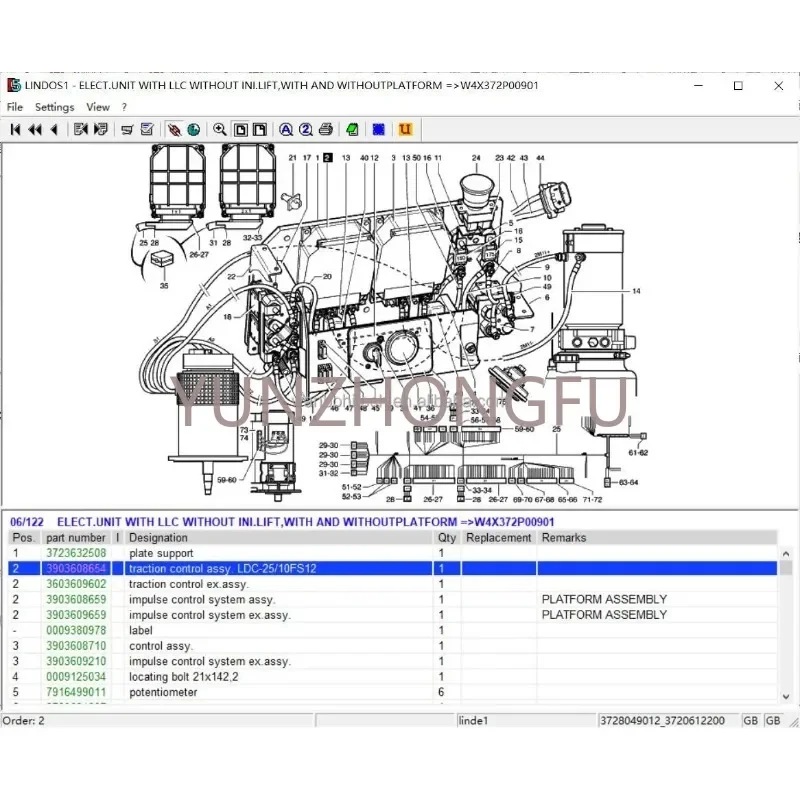Select part number 3903609210
This screenshot has width=800, height=800.
(x=76, y=661)
